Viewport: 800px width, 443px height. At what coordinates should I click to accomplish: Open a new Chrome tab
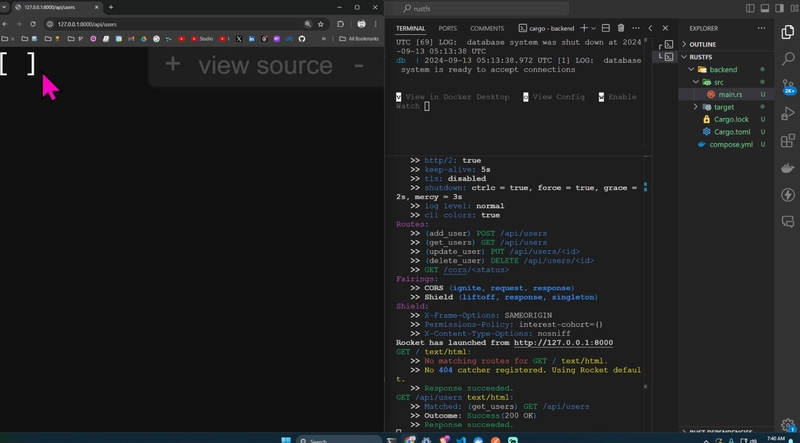pos(111,7)
